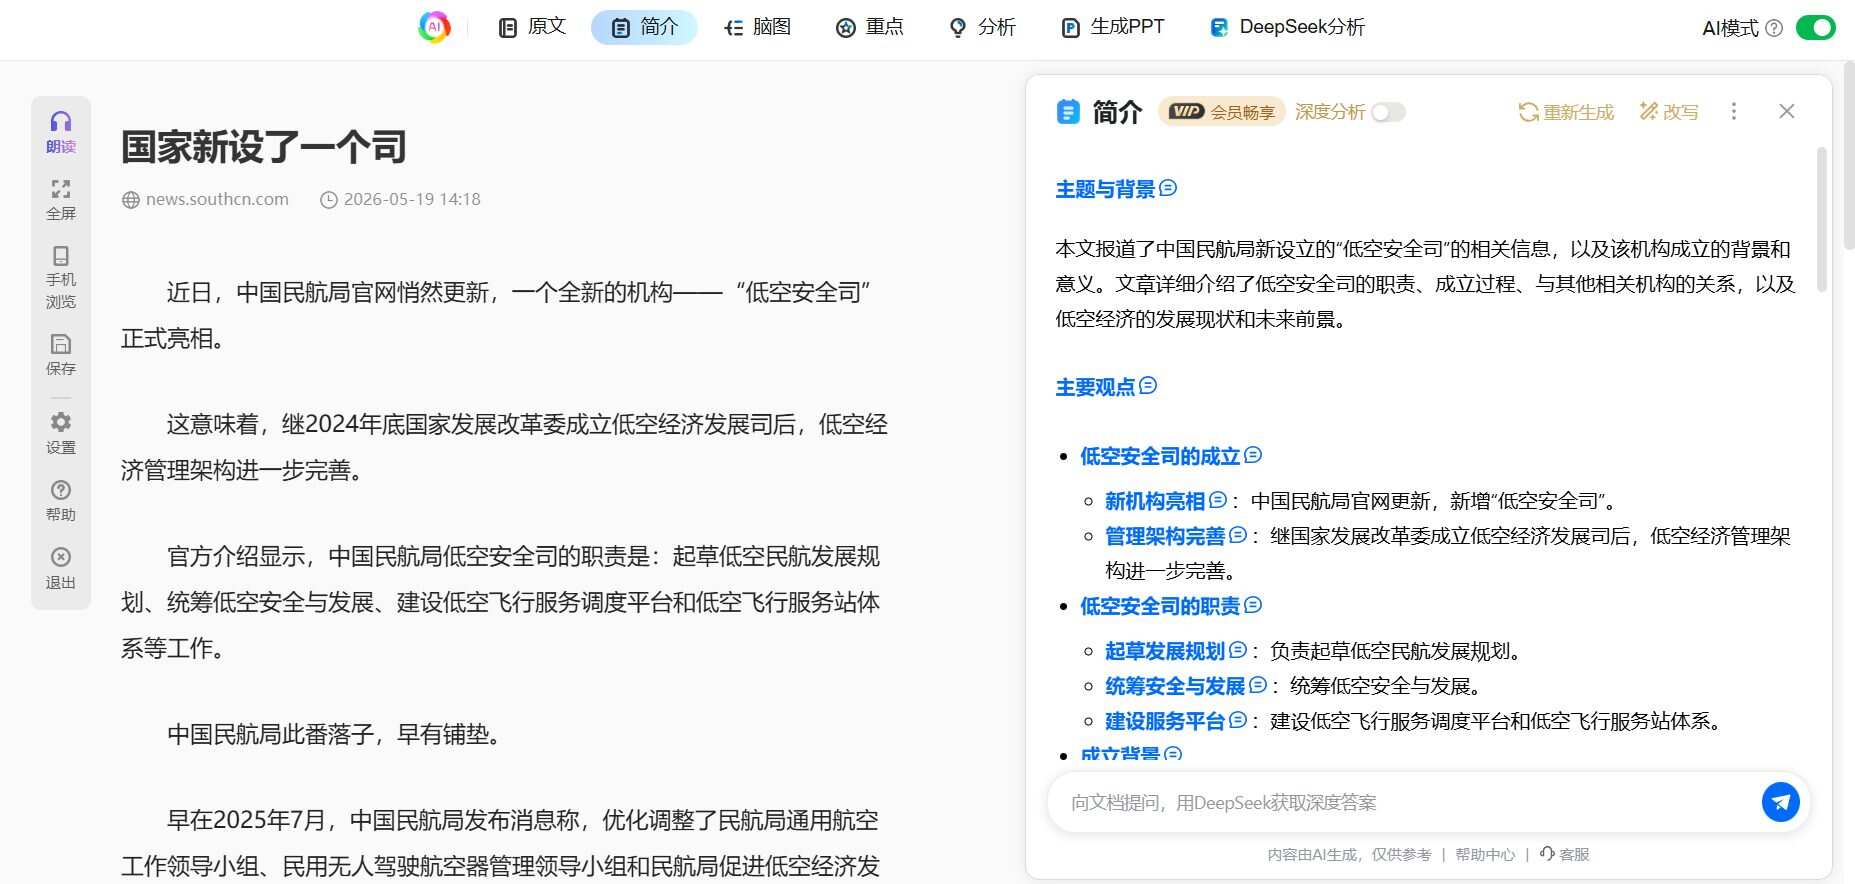This screenshot has width=1855, height=884.
Task: Click comment icon beside 低空安全司的职责
Action: pyautogui.click(x=1253, y=605)
